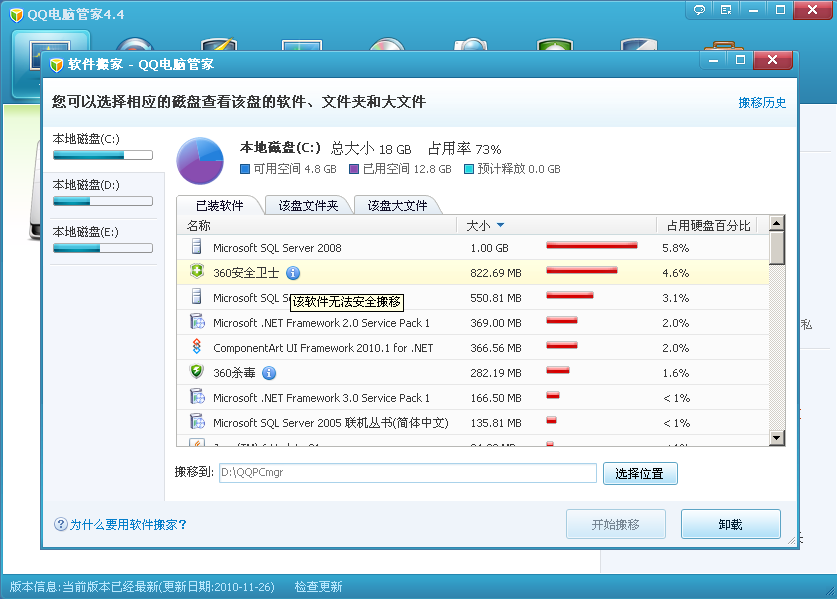Click cyan 预计释放 legend swatch
837x599 pixels.
(x=469, y=169)
